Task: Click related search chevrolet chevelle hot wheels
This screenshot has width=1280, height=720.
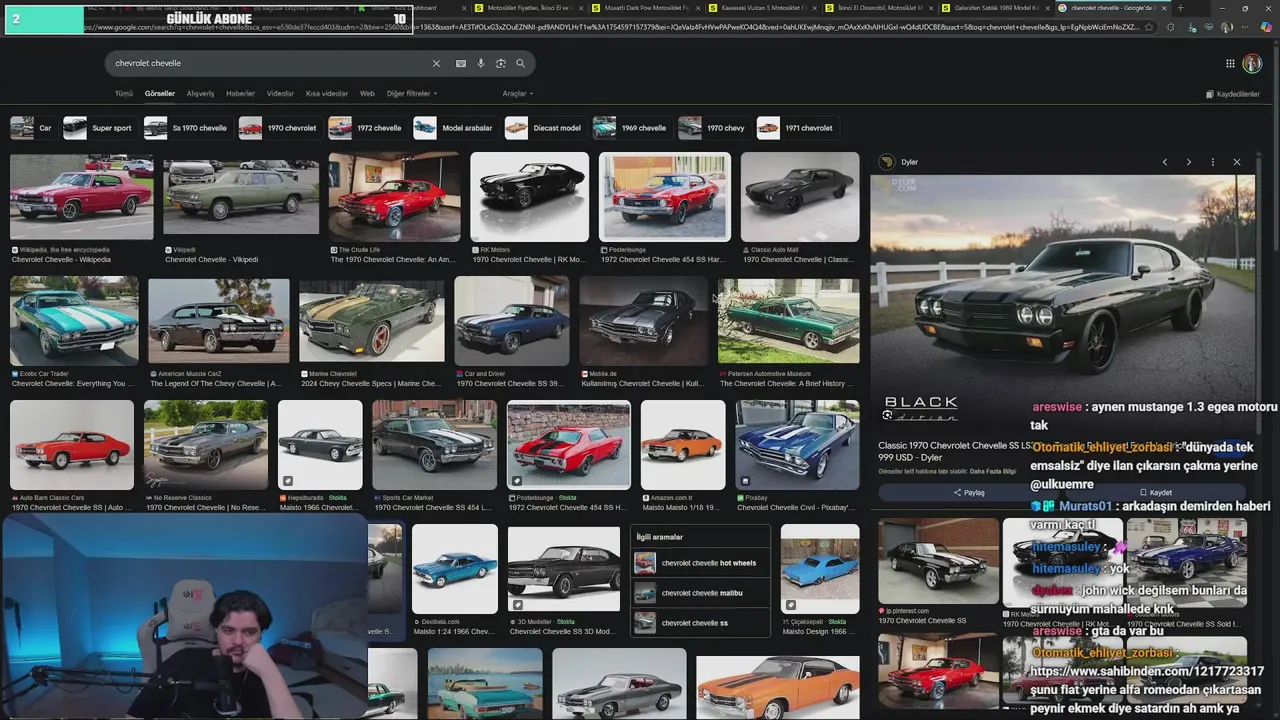Action: pos(700,563)
